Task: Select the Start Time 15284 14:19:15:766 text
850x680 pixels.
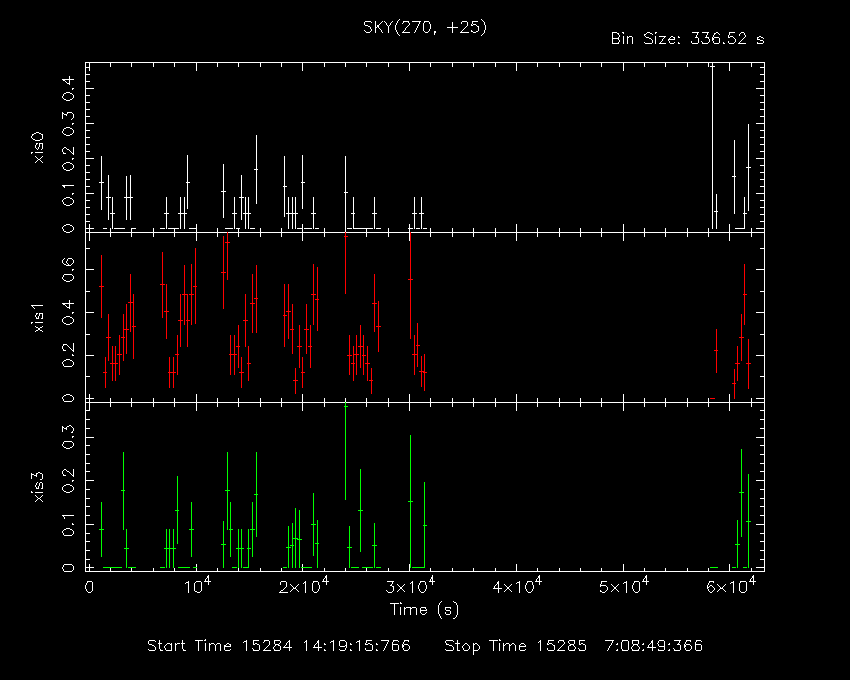Action: coord(279,646)
